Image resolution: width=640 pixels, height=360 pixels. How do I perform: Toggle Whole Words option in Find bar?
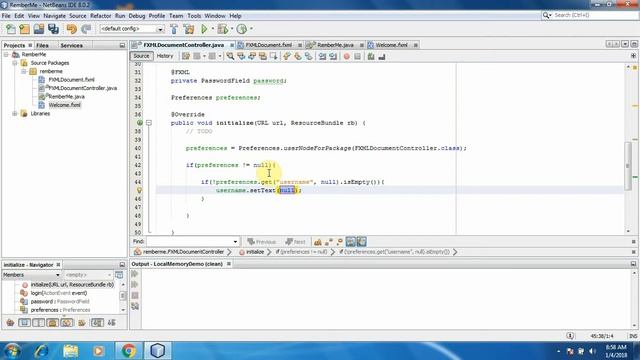point(329,242)
